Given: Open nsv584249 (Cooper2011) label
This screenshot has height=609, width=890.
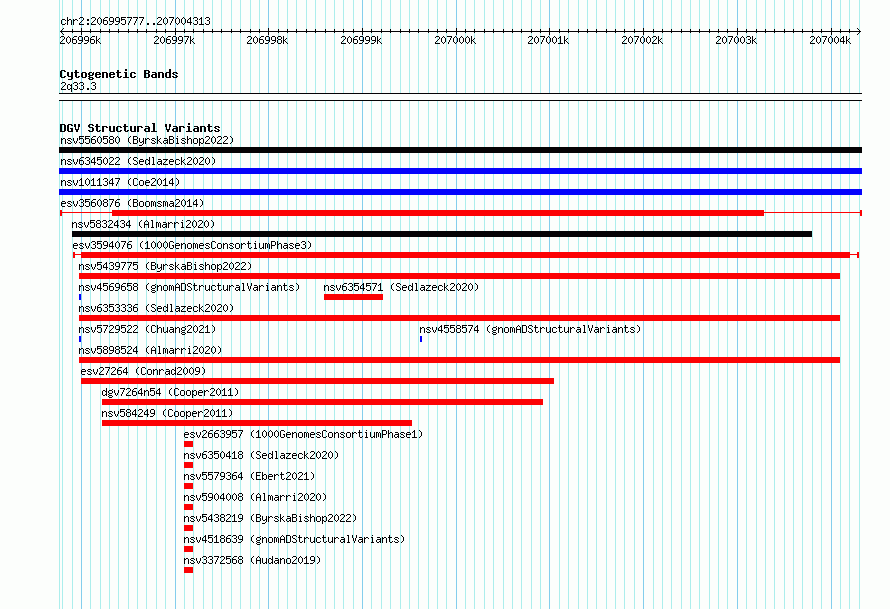Looking at the screenshot, I should click(167, 413).
